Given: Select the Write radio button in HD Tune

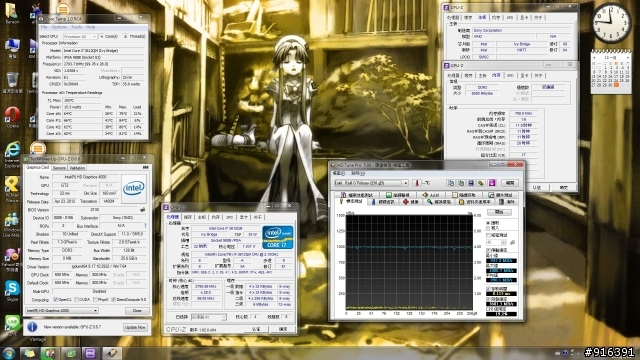Looking at the screenshot, I should pos(488,228).
